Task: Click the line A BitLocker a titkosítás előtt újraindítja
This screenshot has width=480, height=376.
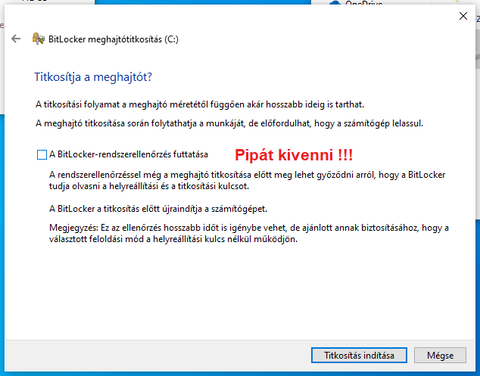Action: (x=158, y=209)
